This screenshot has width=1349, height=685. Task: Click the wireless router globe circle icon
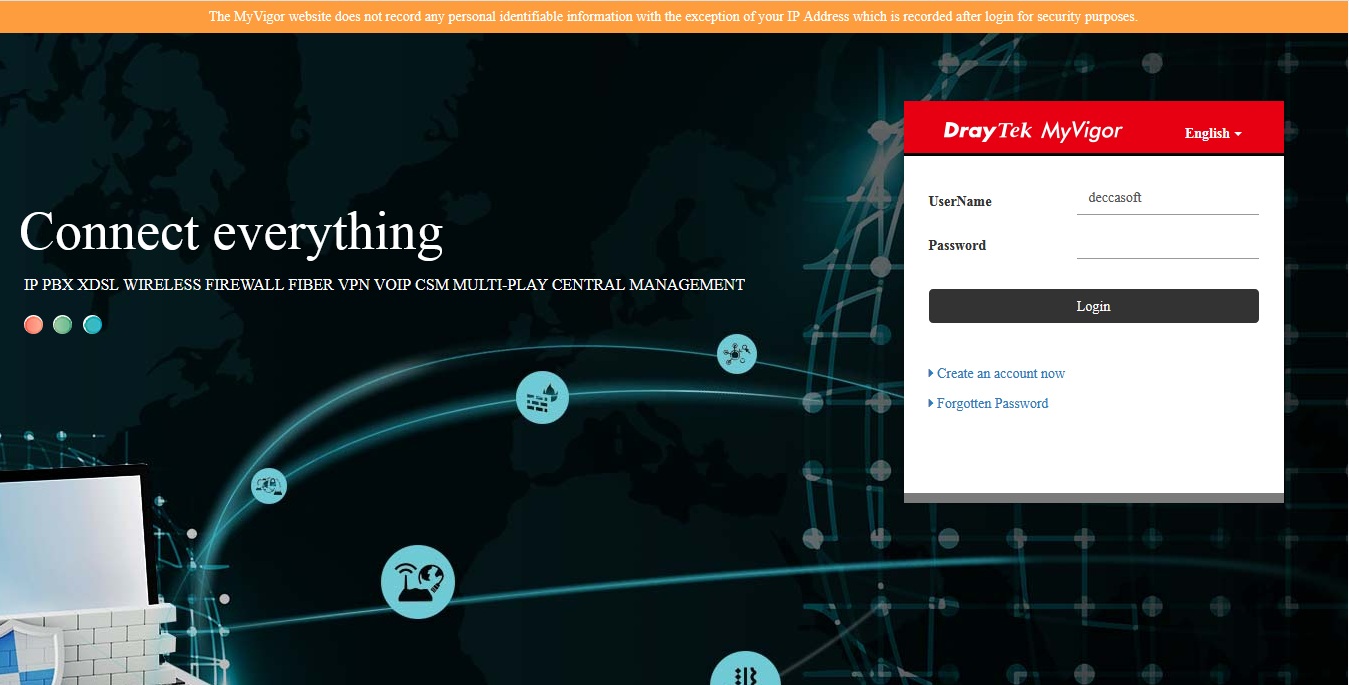tap(418, 581)
